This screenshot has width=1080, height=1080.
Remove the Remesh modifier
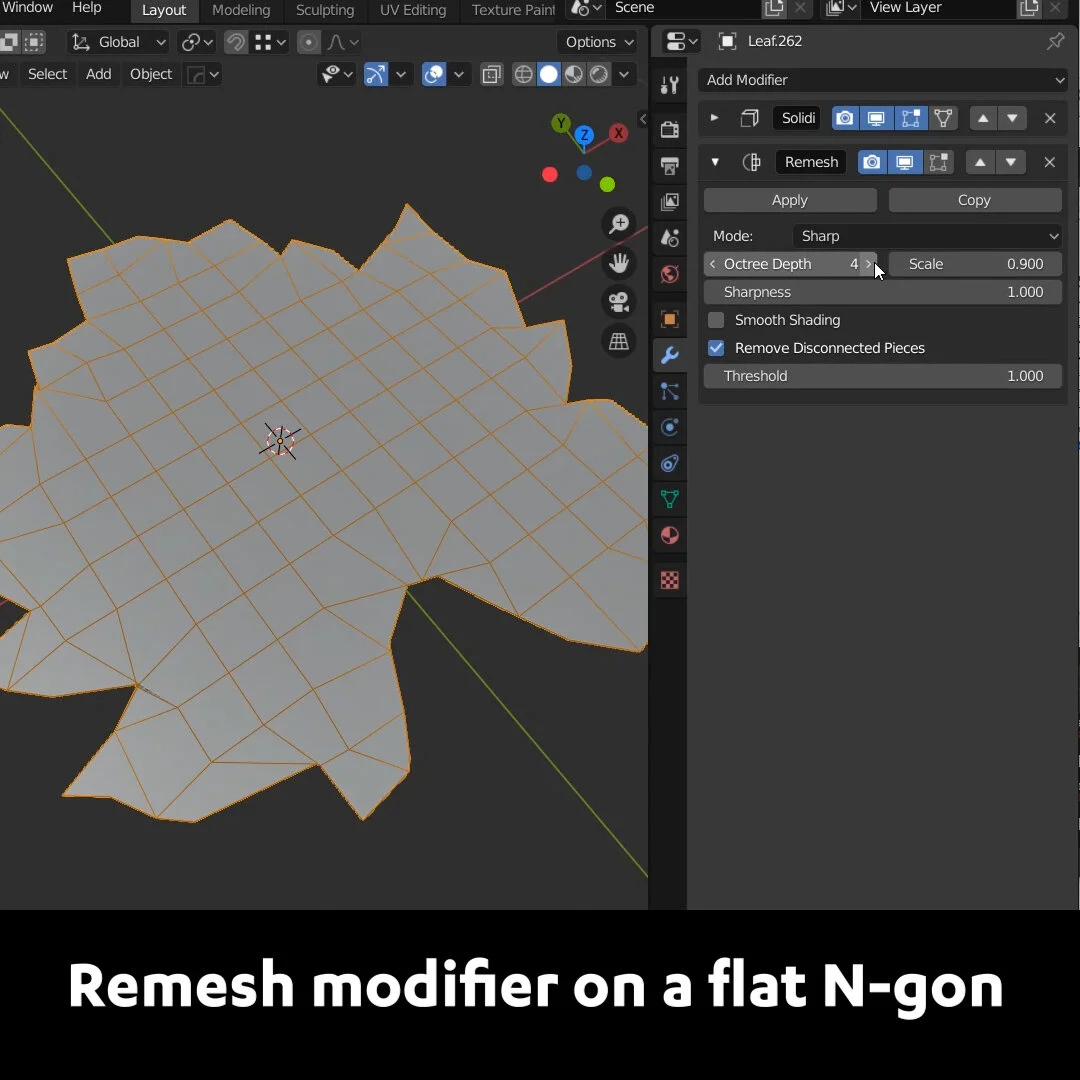pos(1050,163)
